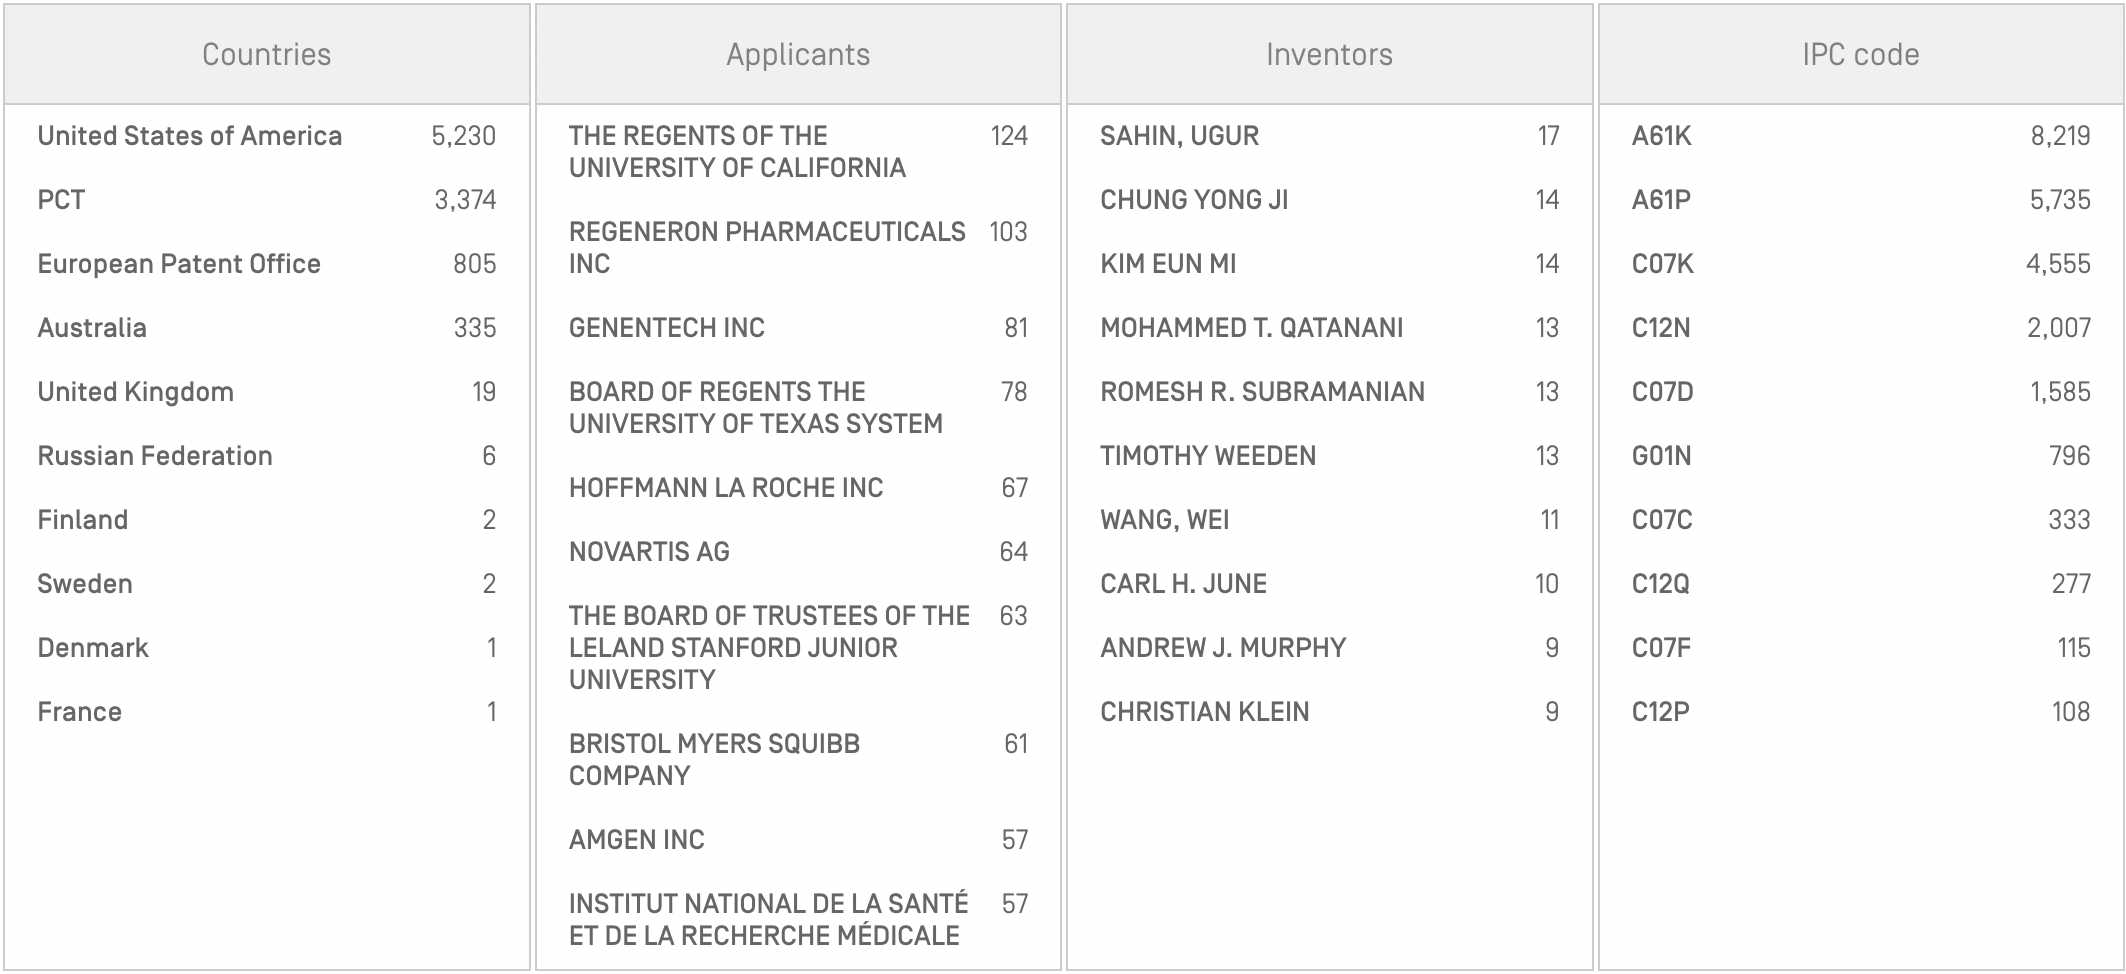Filter by IPC code A61K
The image size is (2126, 974).
coord(1662,136)
